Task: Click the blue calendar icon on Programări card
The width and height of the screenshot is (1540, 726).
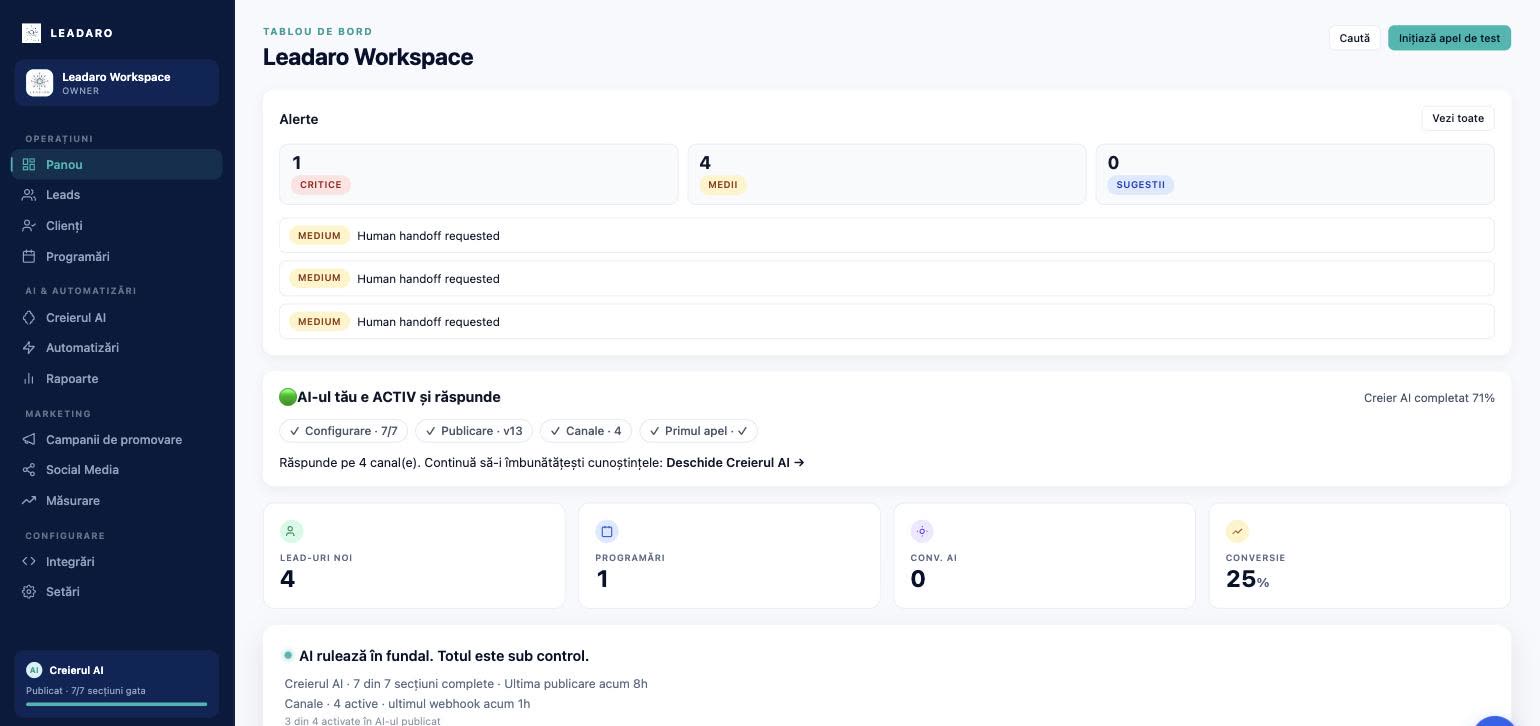Action: click(x=606, y=531)
